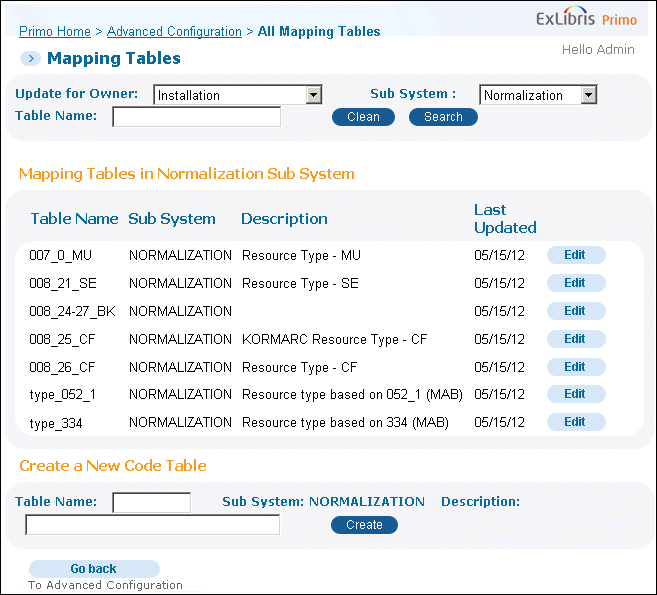The width and height of the screenshot is (657, 595).
Task: Click NORMALIZATION cell in type_334 row
Action: click(x=180, y=422)
